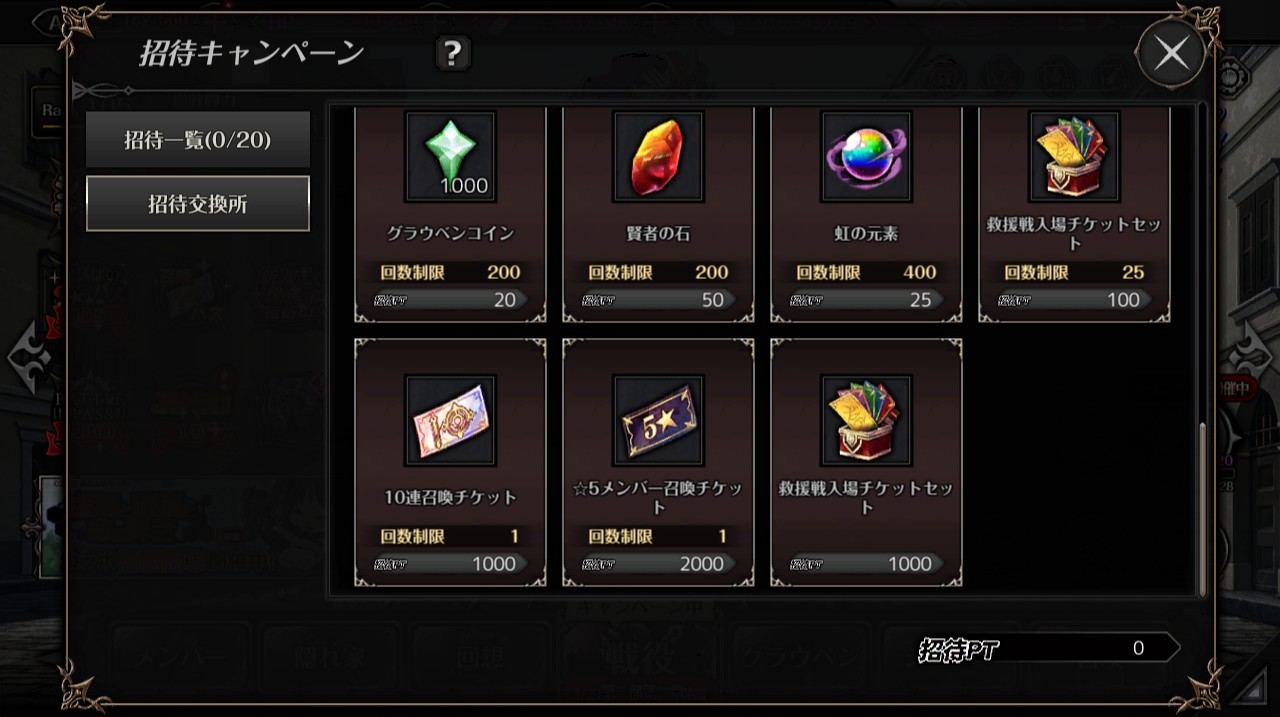Click the 虹の元素 item label
The image size is (1280, 717).
866,233
